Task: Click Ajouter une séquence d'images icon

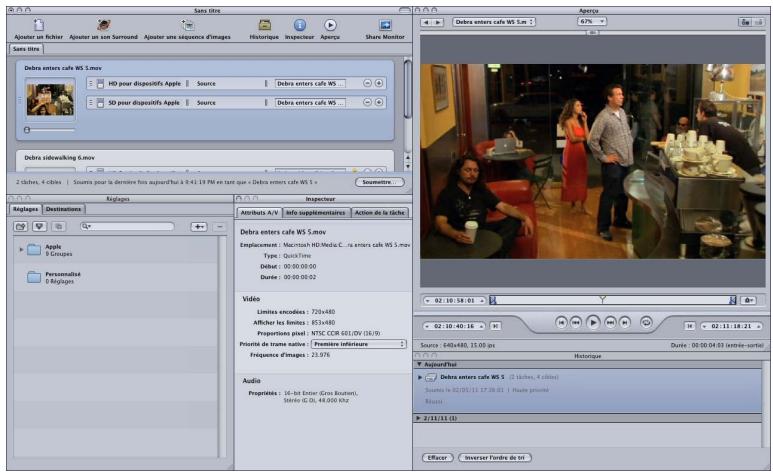Action: coord(187,24)
